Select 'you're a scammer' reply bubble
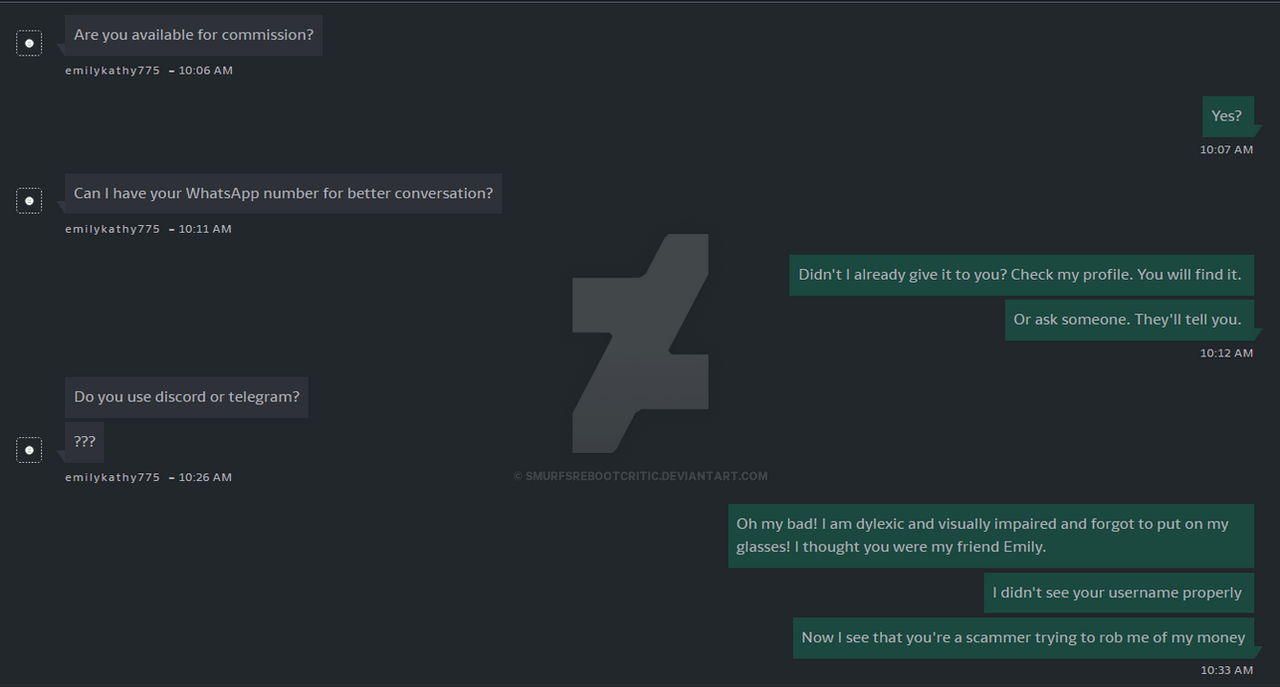Image resolution: width=1280 pixels, height=687 pixels. 1023,638
